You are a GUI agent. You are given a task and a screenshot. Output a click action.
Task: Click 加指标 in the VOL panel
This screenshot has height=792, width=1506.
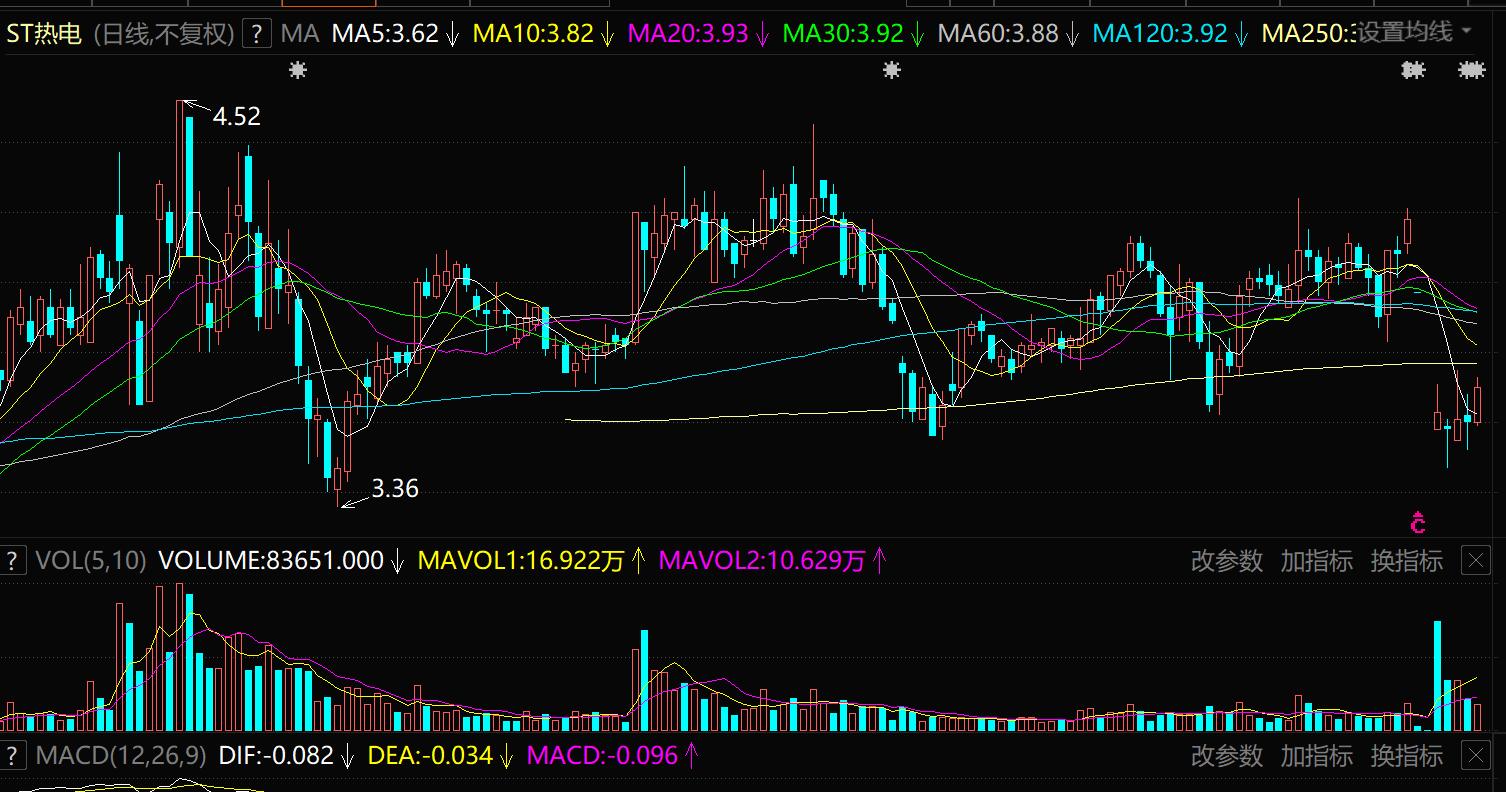(x=1316, y=561)
